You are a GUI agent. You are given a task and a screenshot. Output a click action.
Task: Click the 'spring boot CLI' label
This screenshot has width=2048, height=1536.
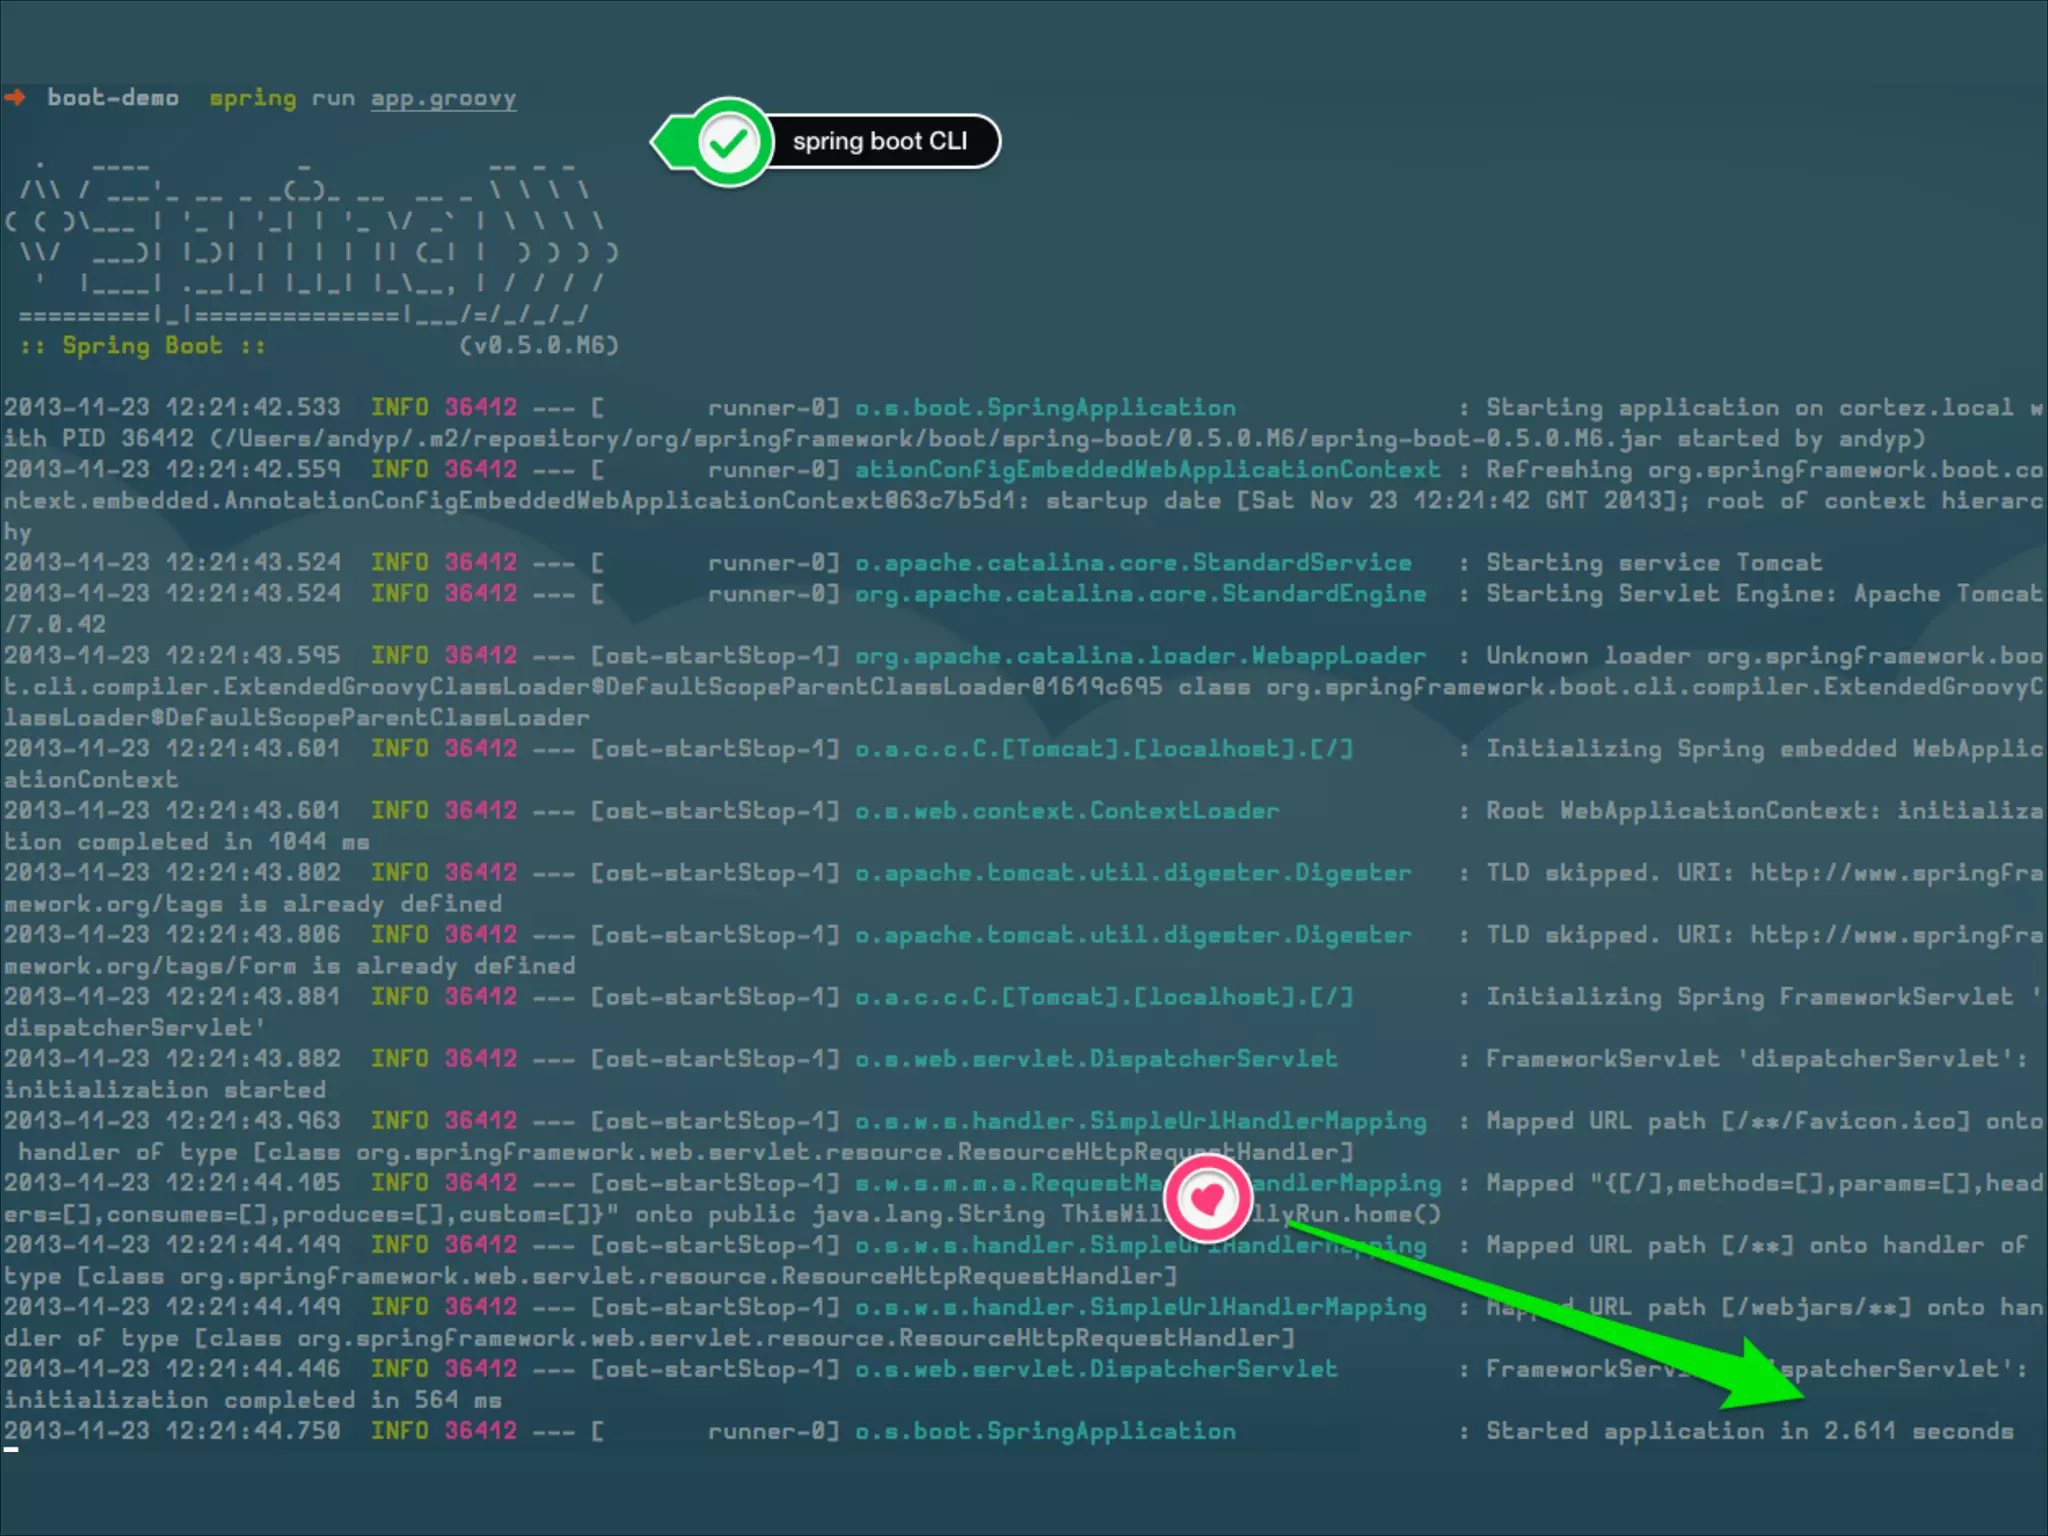(880, 141)
